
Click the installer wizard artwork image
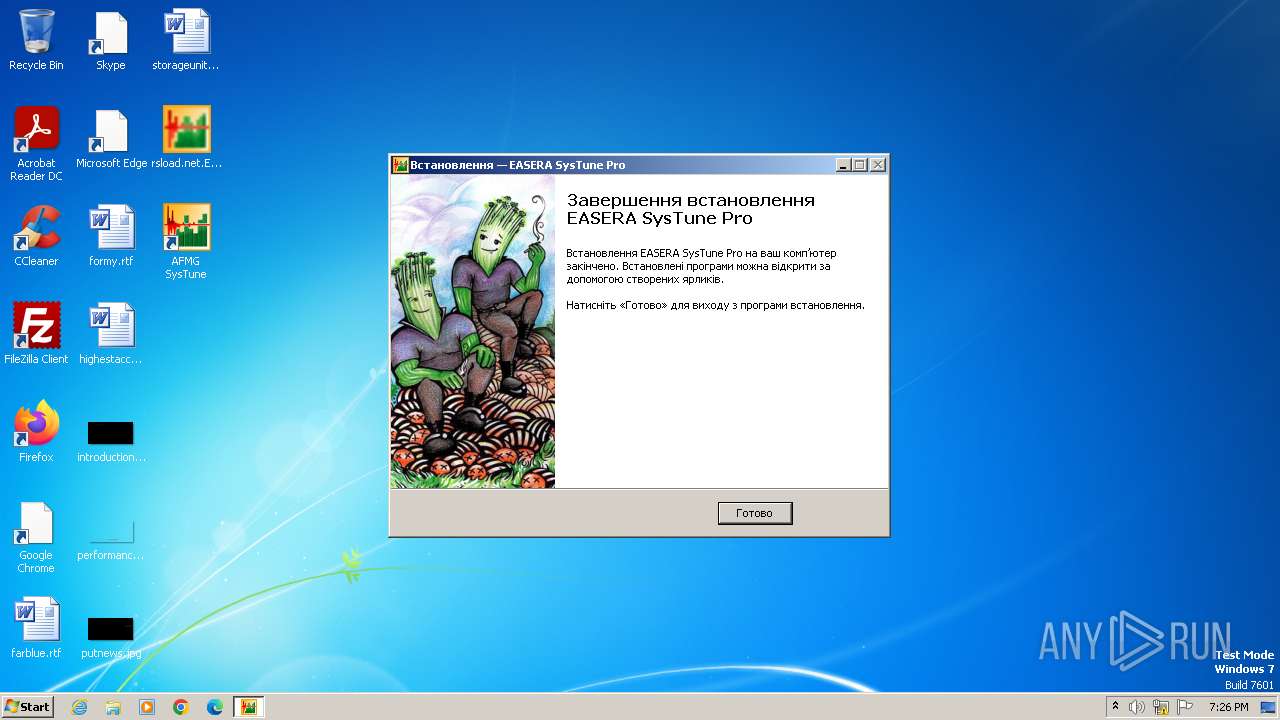tap(473, 332)
